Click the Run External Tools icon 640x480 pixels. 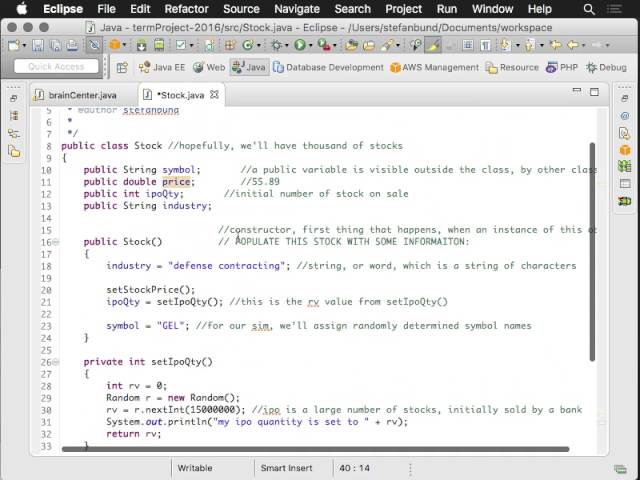click(x=324, y=44)
